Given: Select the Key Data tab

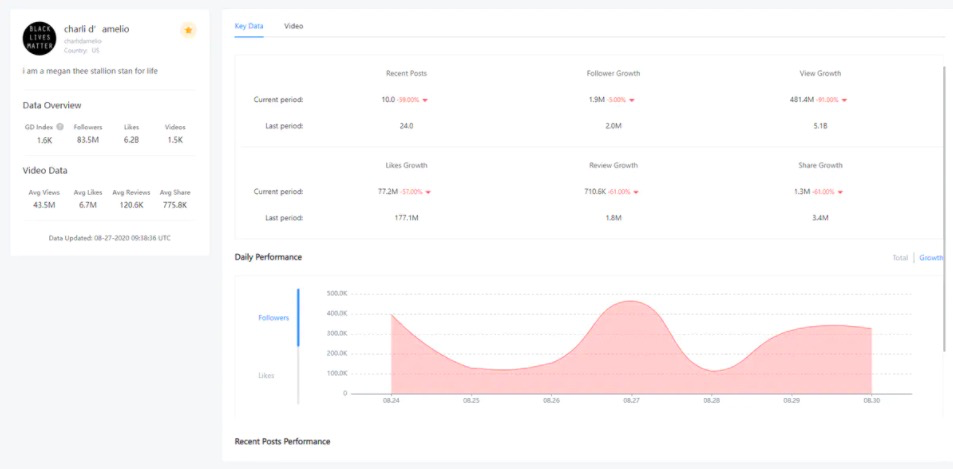Looking at the screenshot, I should (249, 26).
